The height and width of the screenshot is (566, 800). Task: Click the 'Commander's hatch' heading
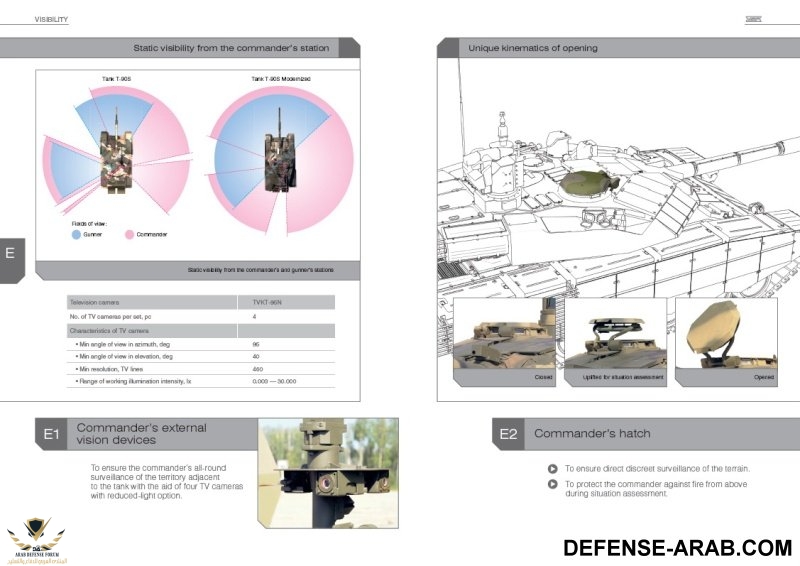(x=592, y=433)
